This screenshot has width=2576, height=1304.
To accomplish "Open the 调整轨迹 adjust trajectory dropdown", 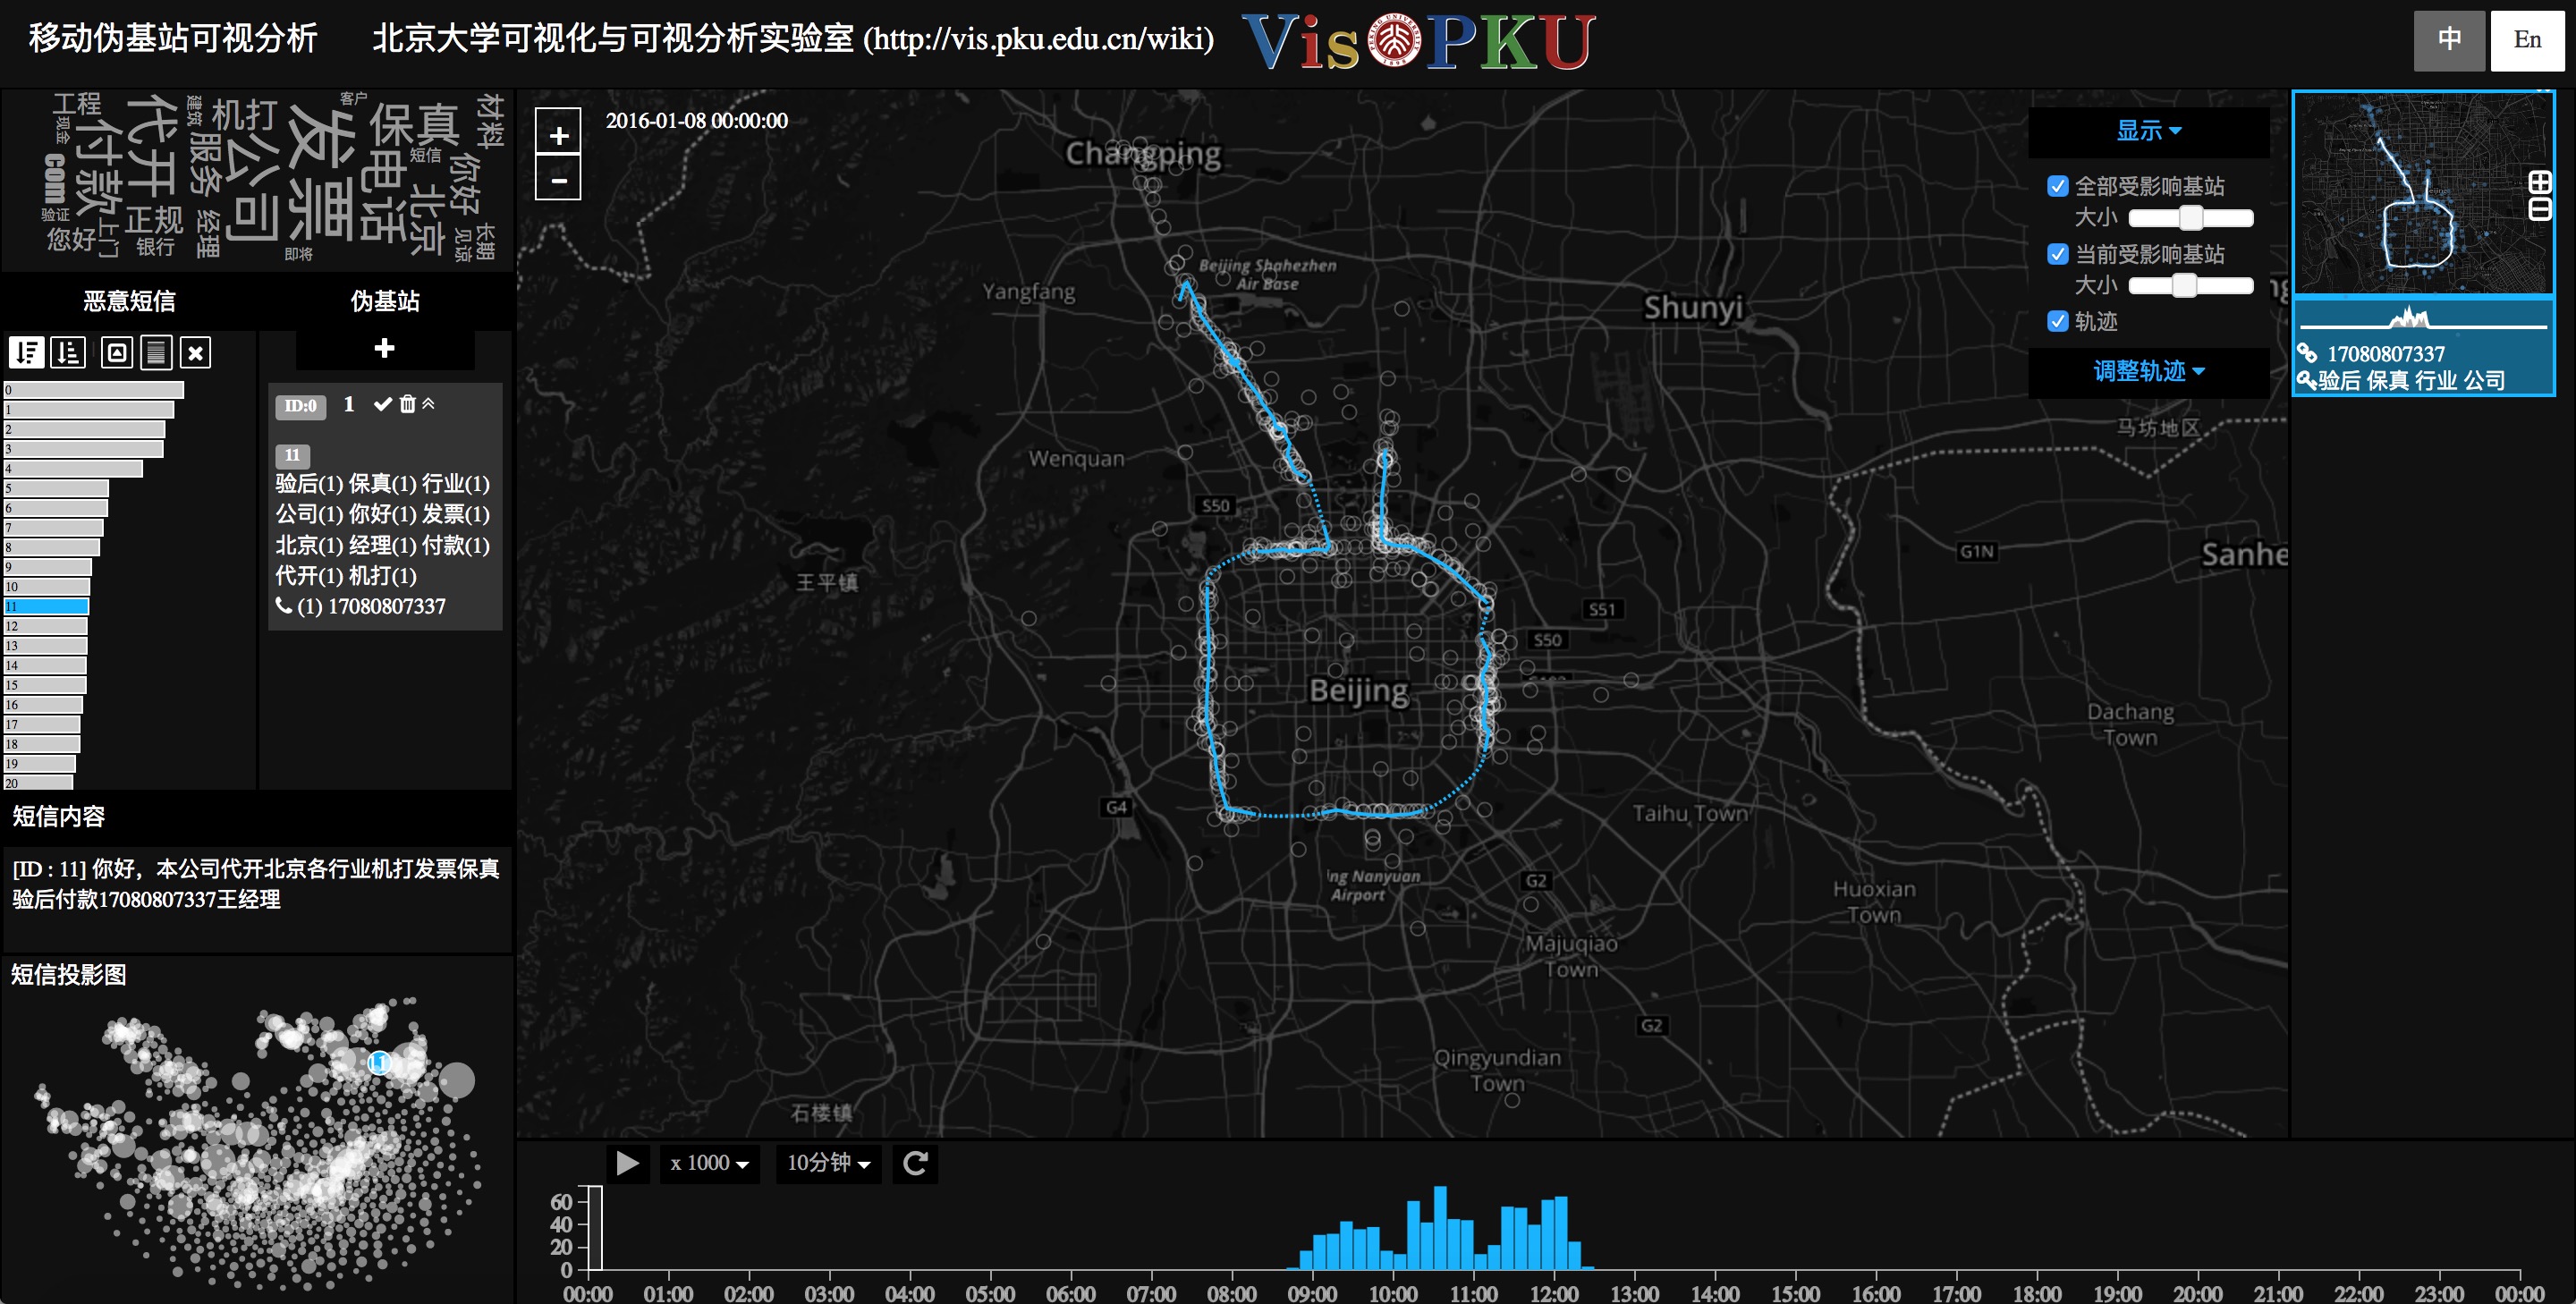I will [x=2148, y=371].
